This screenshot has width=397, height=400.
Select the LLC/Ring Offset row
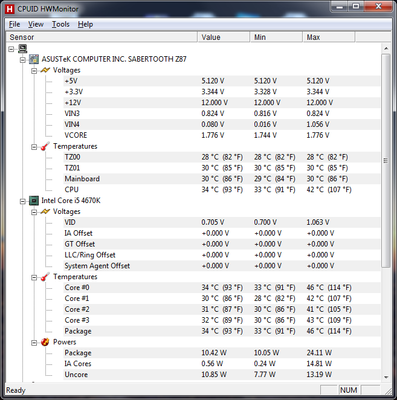point(222,255)
